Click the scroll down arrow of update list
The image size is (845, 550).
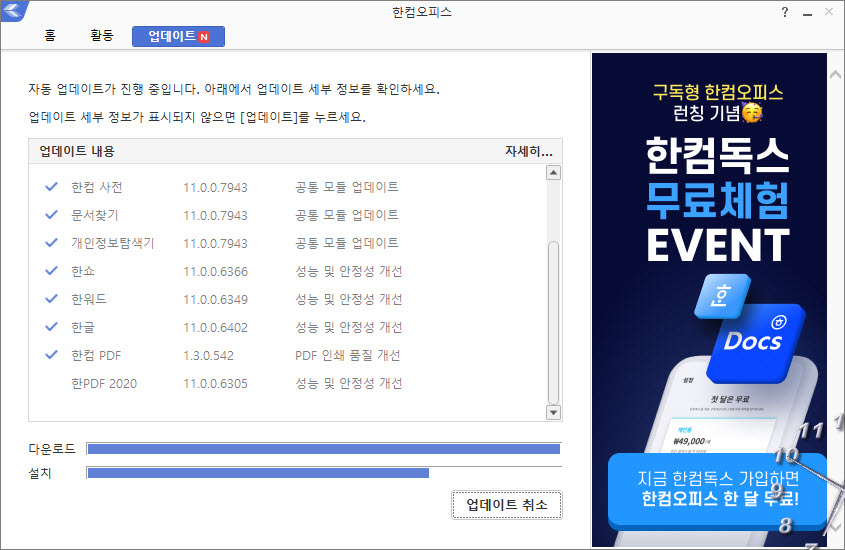tap(553, 413)
